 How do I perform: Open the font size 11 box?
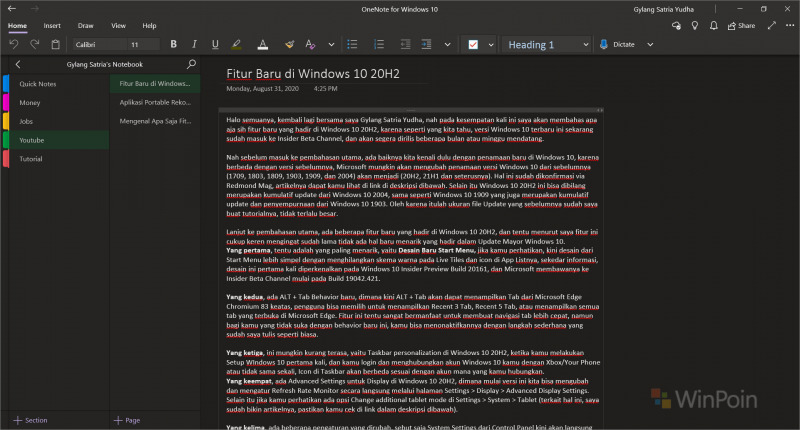coord(144,44)
